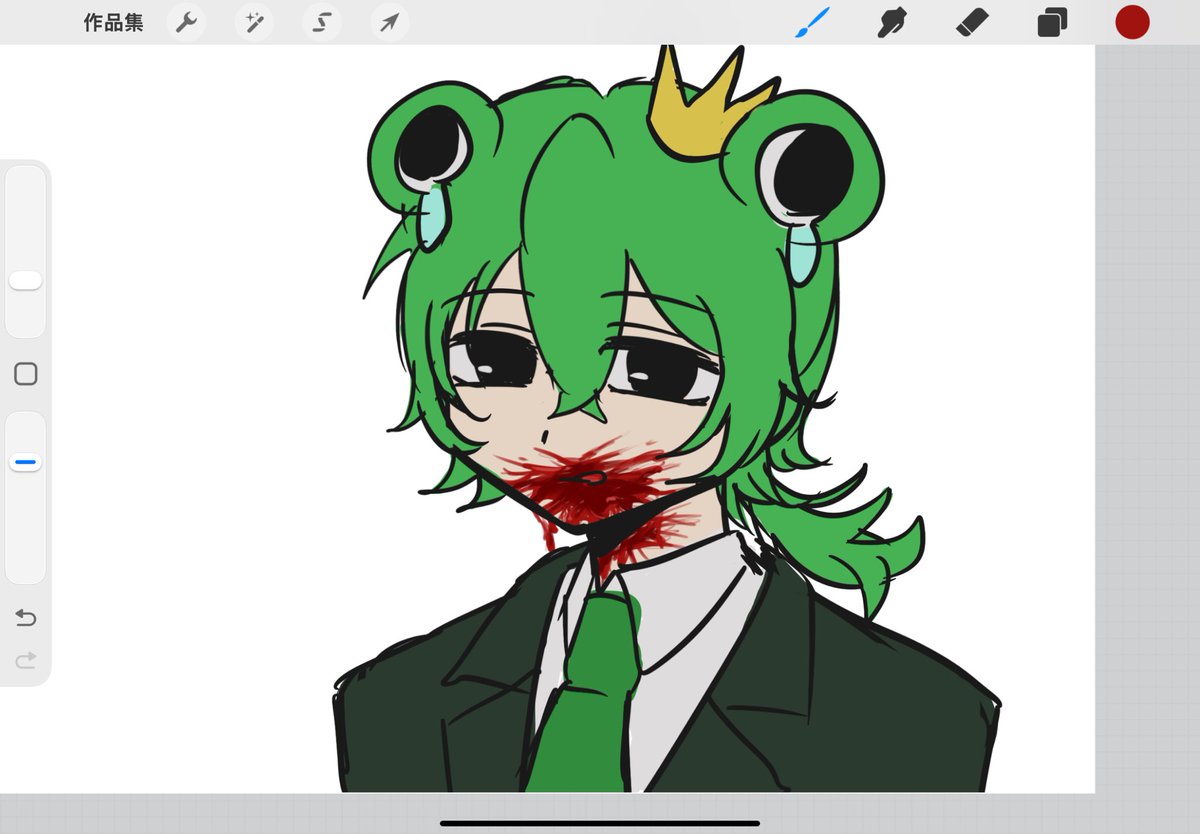
Task: Tap the square modify button in sidebar
Action: [x=26, y=374]
